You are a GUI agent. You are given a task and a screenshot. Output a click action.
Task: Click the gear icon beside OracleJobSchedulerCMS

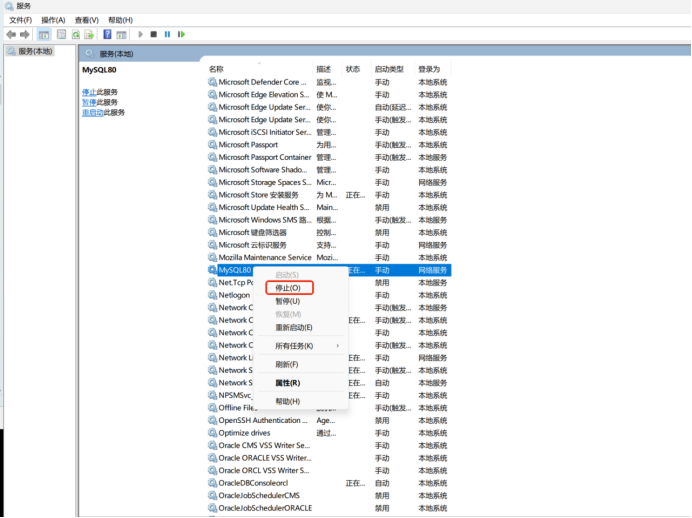[x=212, y=495]
